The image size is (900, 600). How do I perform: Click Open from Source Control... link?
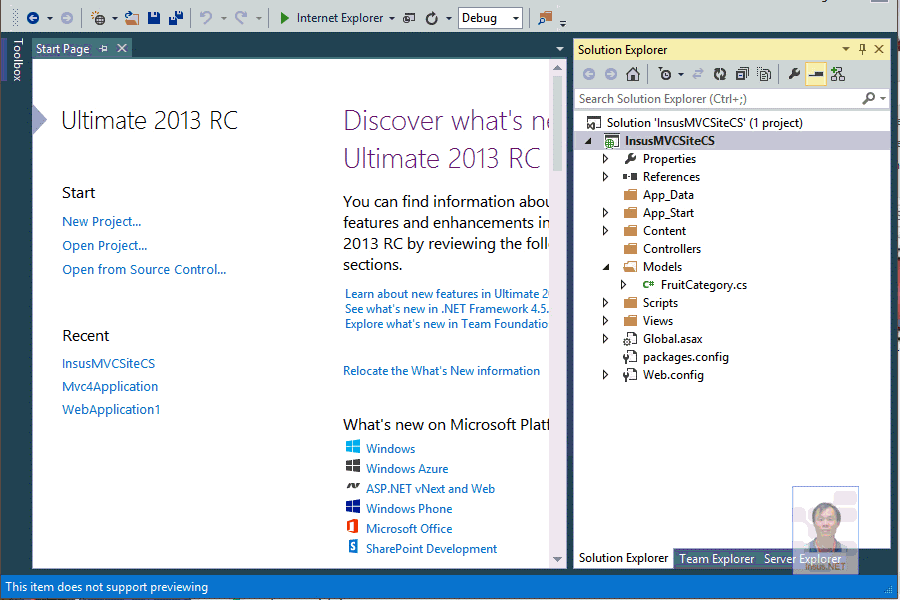[144, 270]
